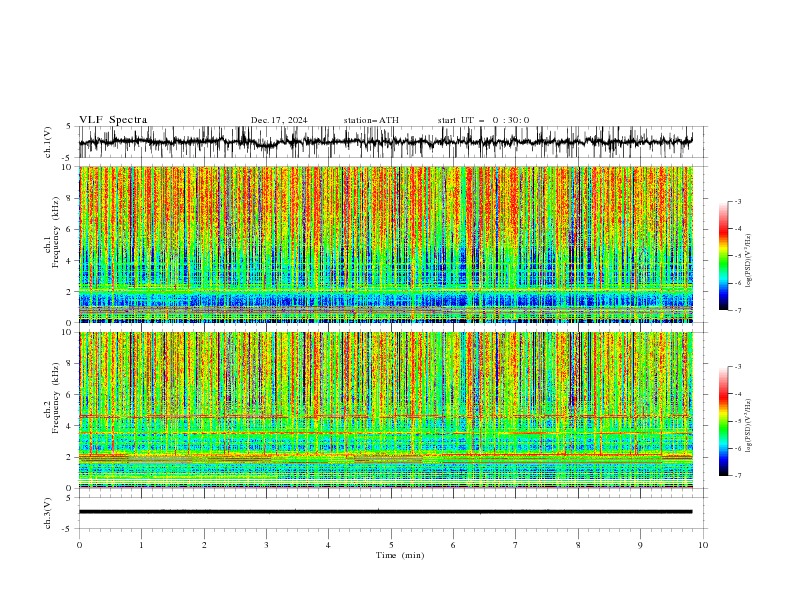Click the "ch.3(V)" axis label
Screen dimensions: 792x612
(48, 513)
